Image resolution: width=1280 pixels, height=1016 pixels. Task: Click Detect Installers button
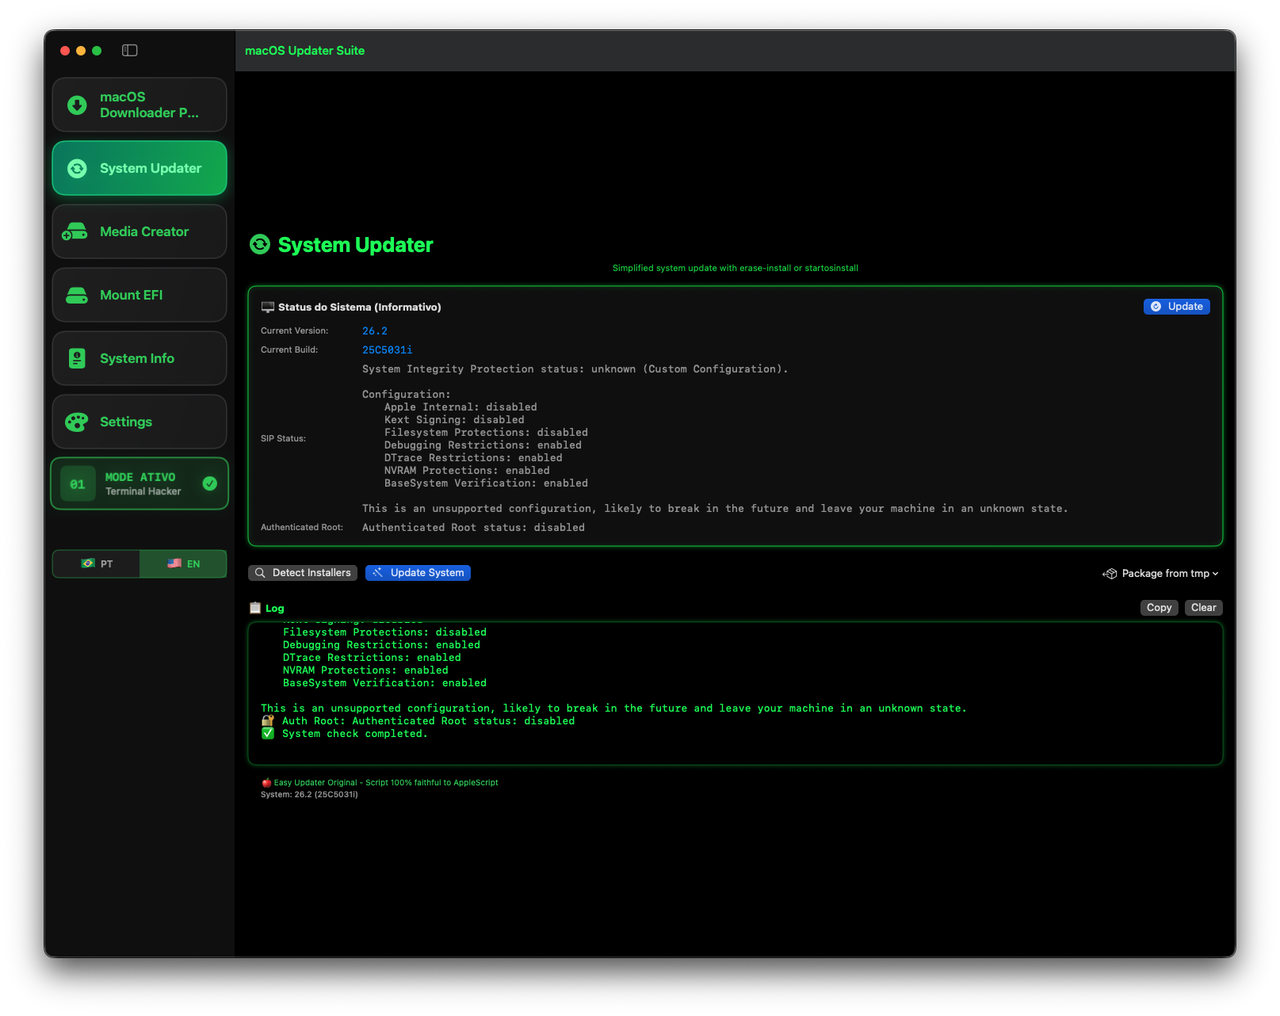point(302,573)
